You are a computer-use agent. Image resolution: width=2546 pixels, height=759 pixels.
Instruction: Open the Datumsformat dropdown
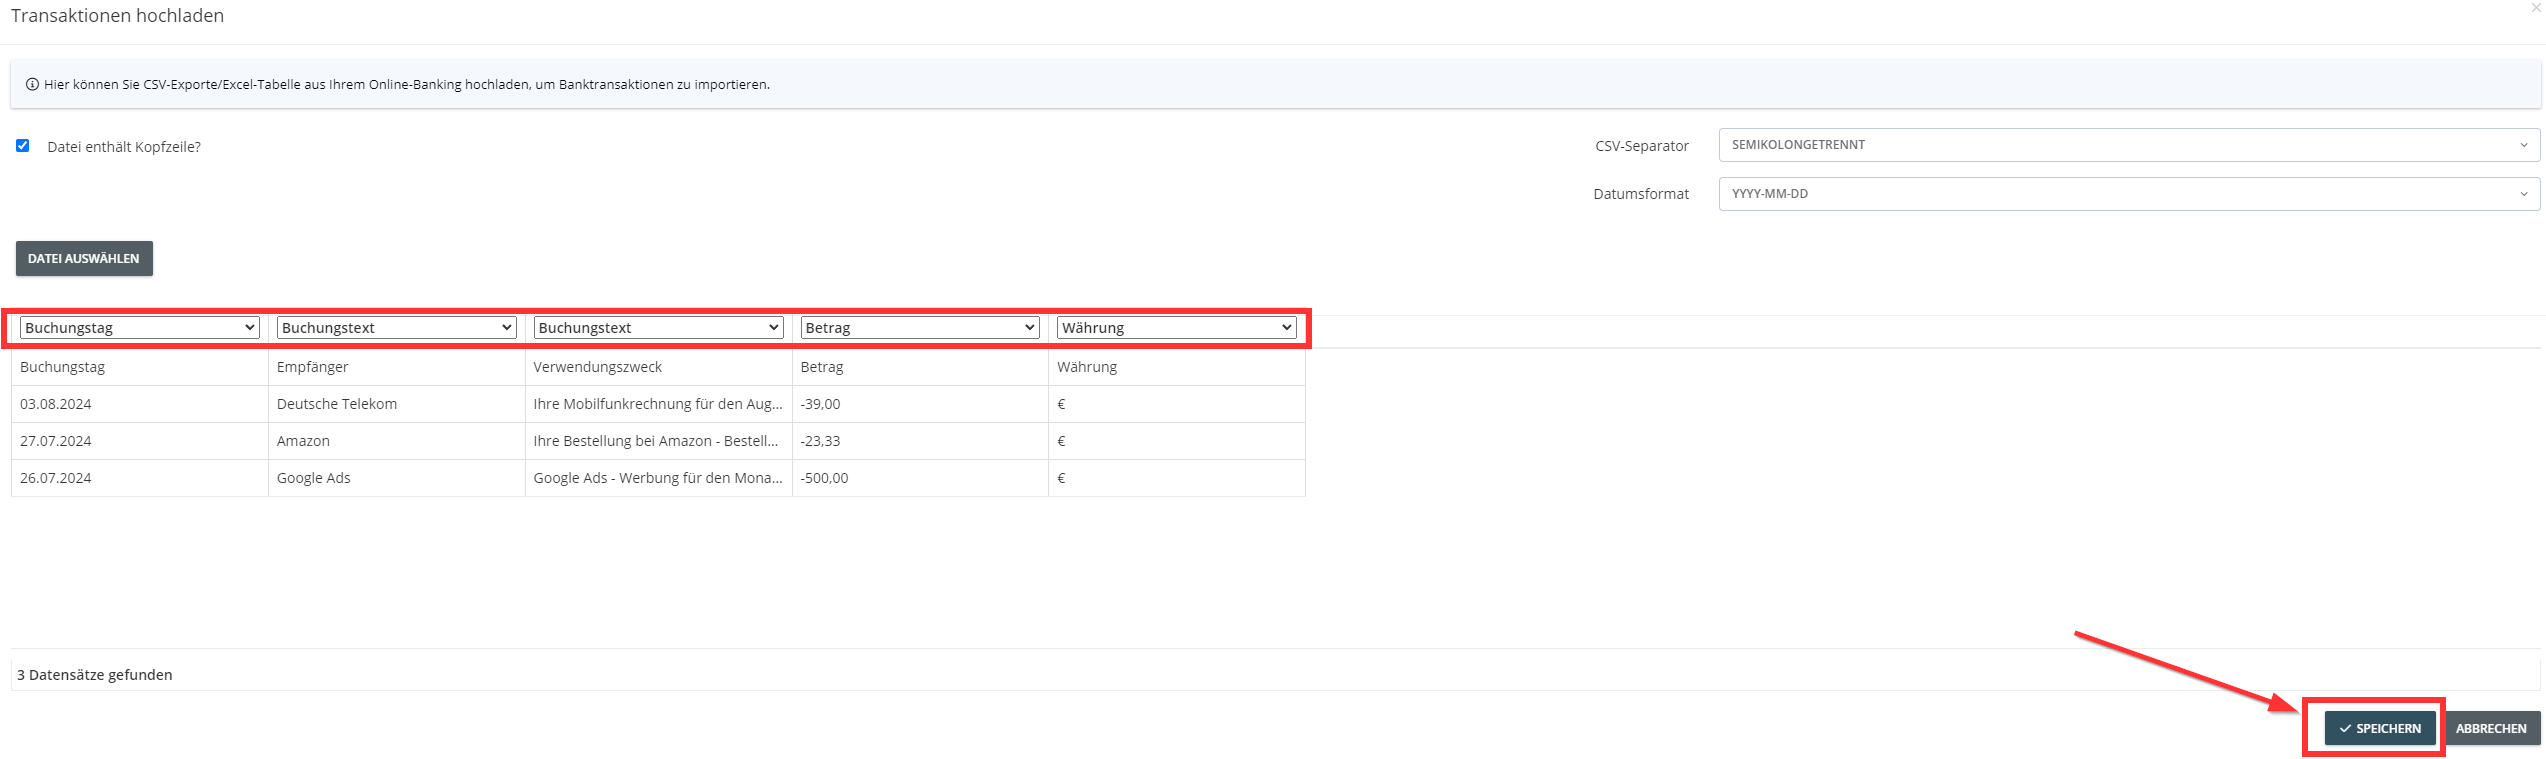pyautogui.click(x=2129, y=194)
